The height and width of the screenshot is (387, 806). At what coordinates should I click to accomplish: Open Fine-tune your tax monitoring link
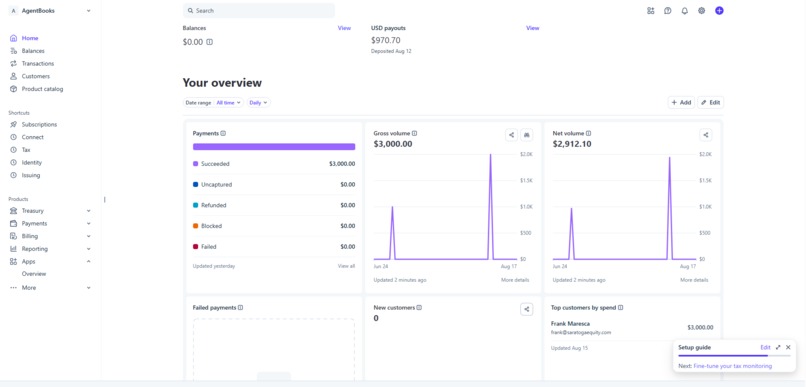[732, 366]
